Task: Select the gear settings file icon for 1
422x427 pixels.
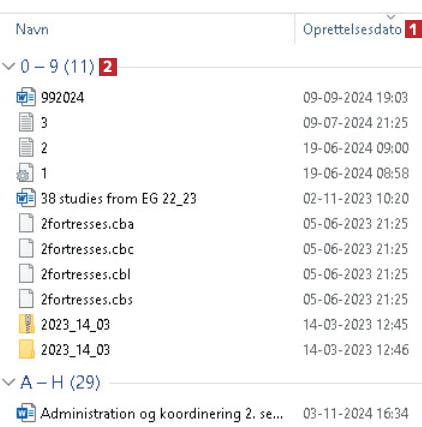Action: 25,173
